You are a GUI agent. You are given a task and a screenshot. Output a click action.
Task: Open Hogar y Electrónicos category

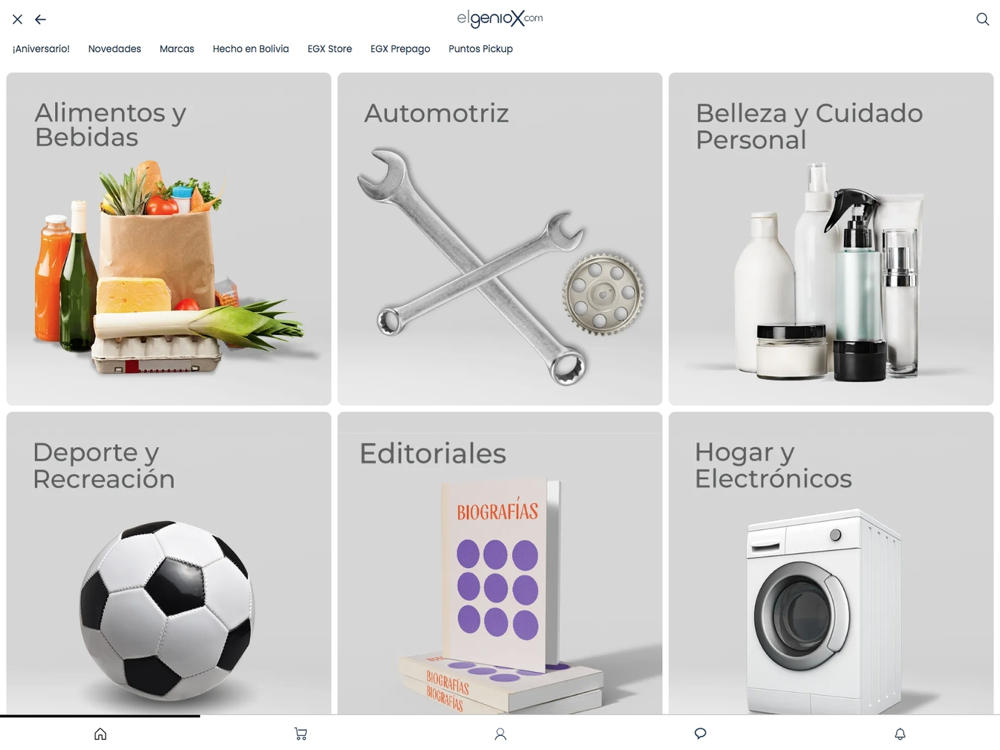(x=831, y=563)
